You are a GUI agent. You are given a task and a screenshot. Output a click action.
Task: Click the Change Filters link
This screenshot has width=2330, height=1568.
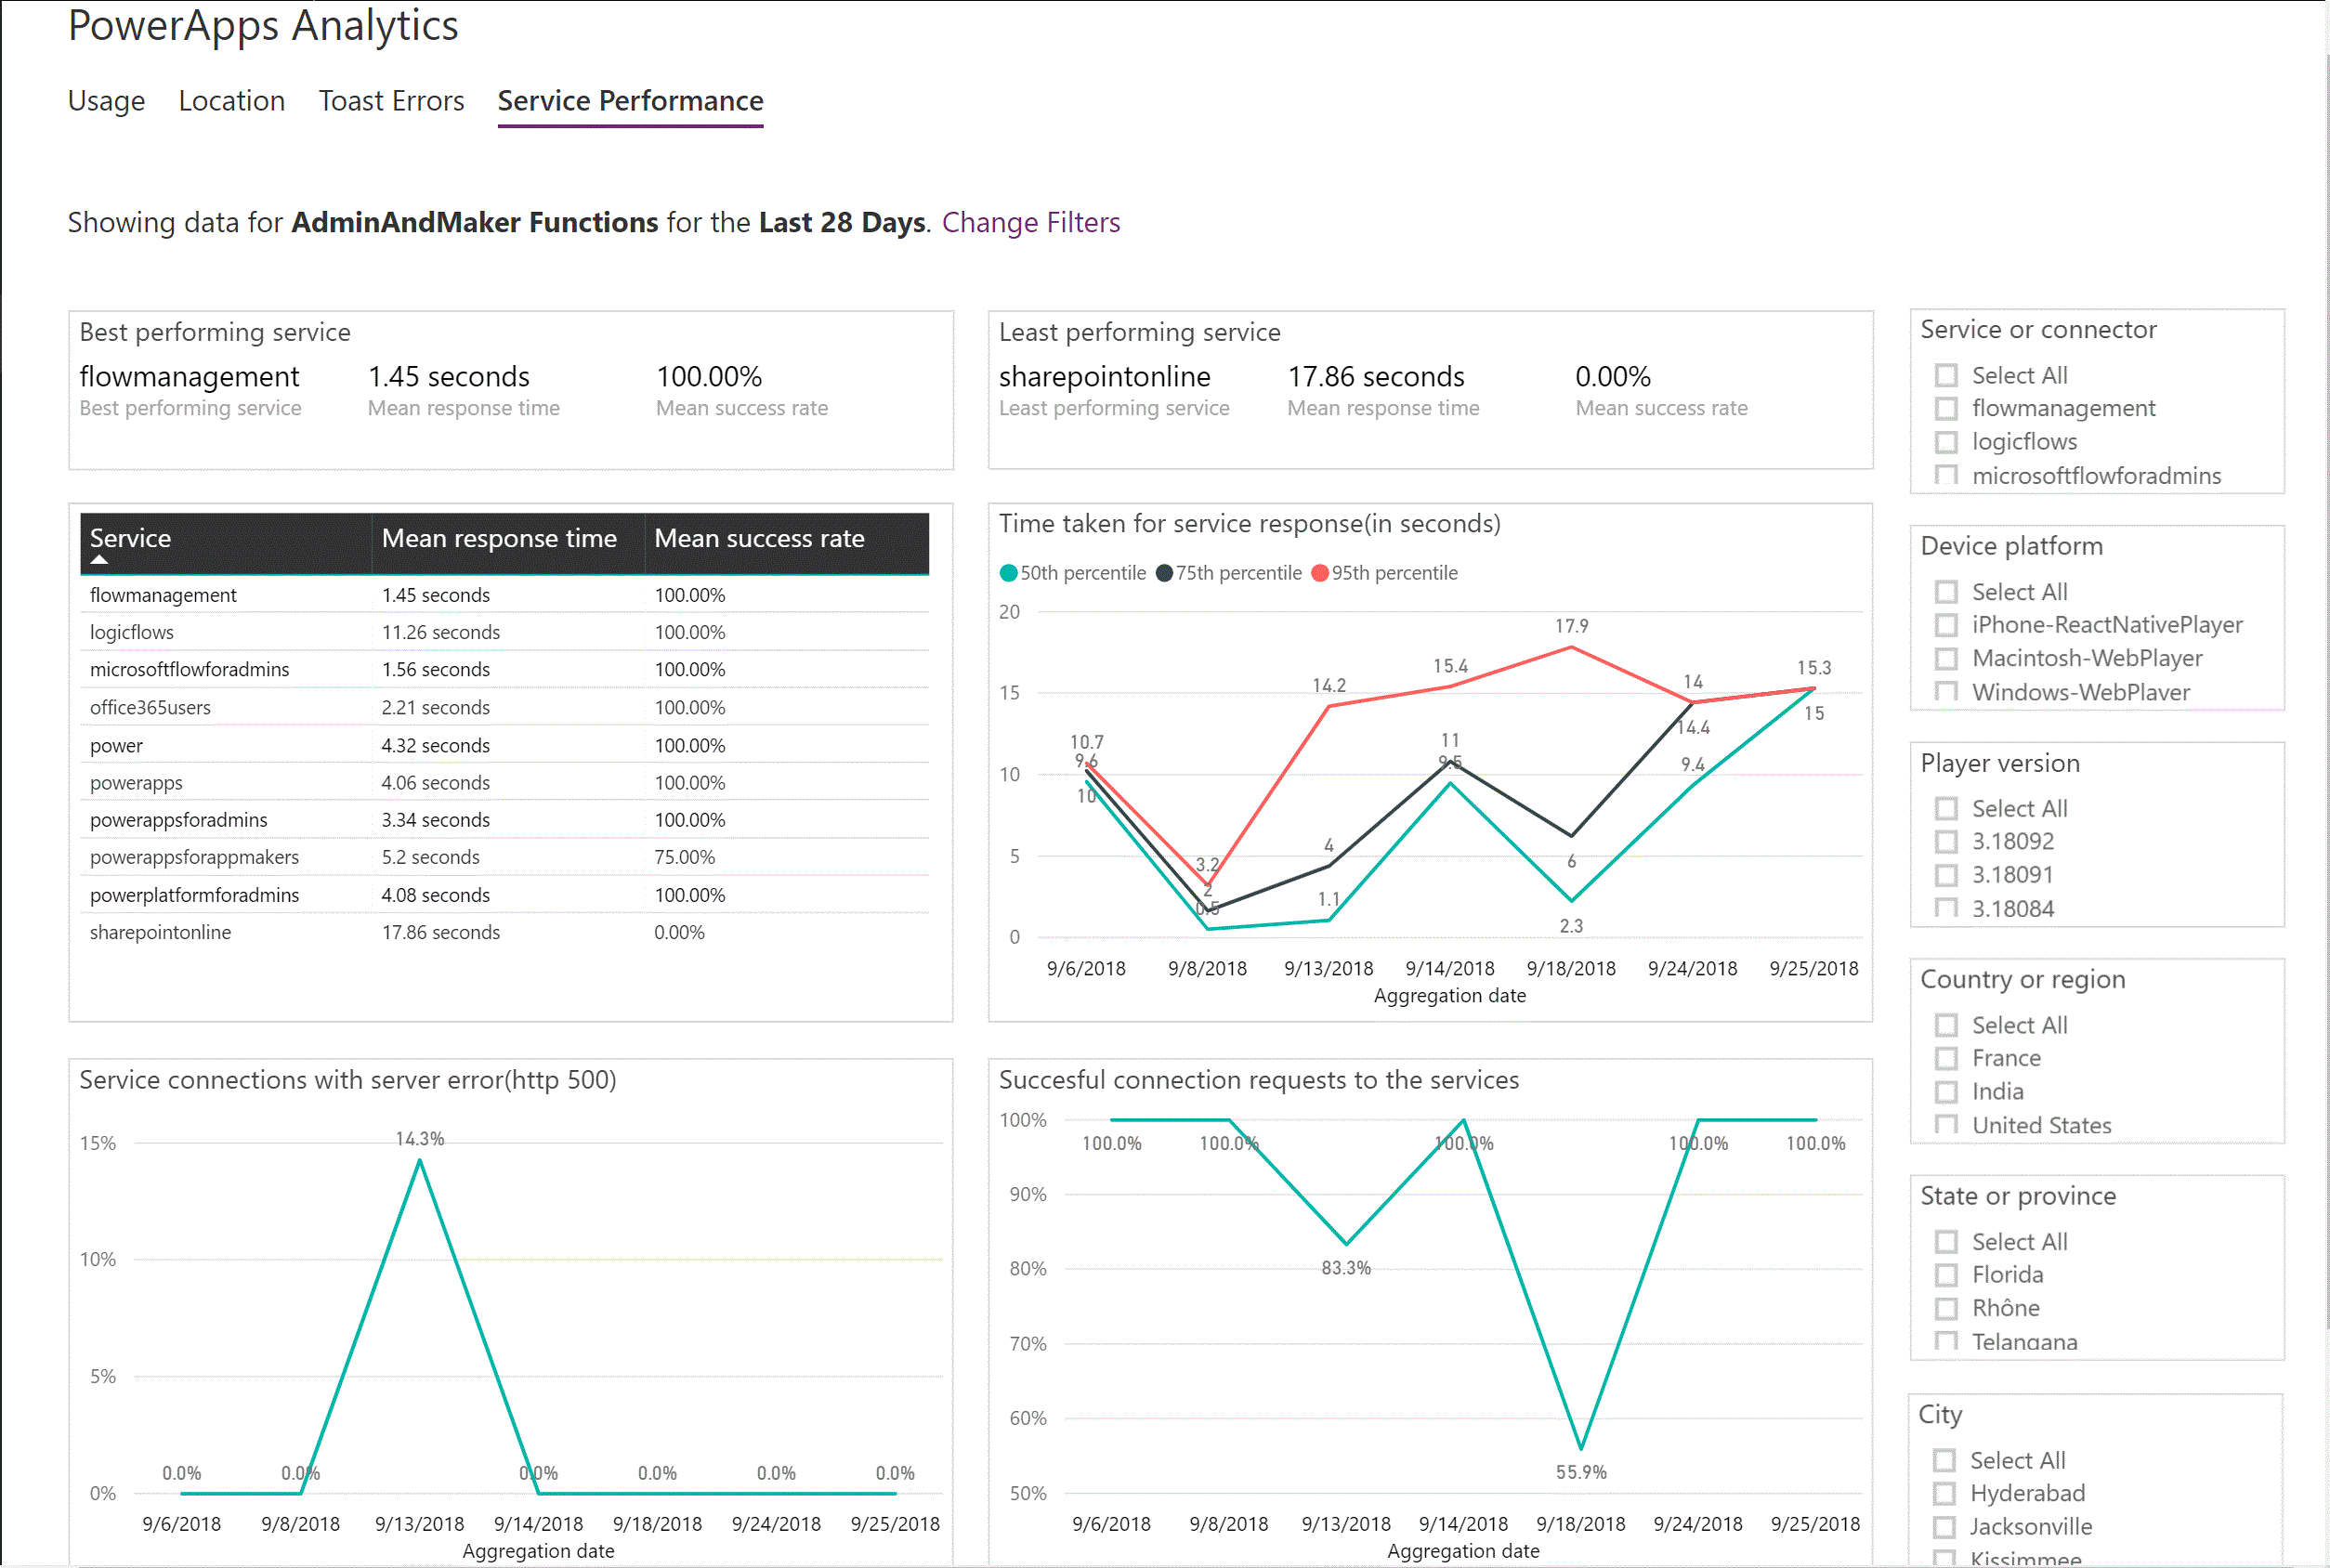1030,222
